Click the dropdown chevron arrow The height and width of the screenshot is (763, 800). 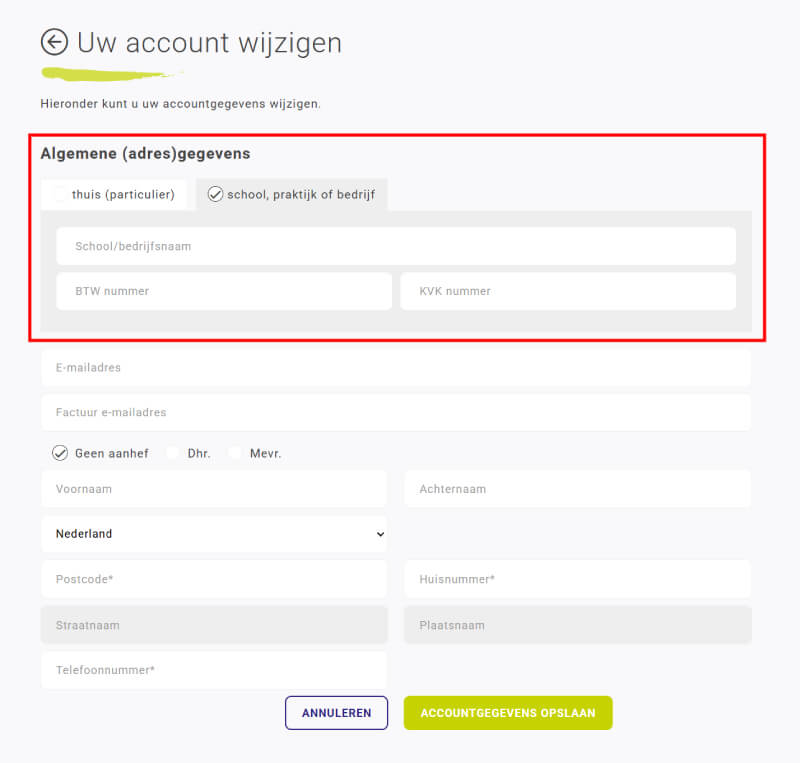[380, 534]
